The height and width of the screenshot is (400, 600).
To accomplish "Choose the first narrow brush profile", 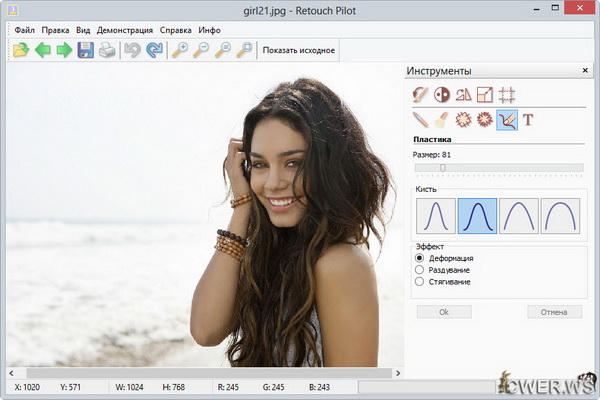I will pyautogui.click(x=435, y=216).
